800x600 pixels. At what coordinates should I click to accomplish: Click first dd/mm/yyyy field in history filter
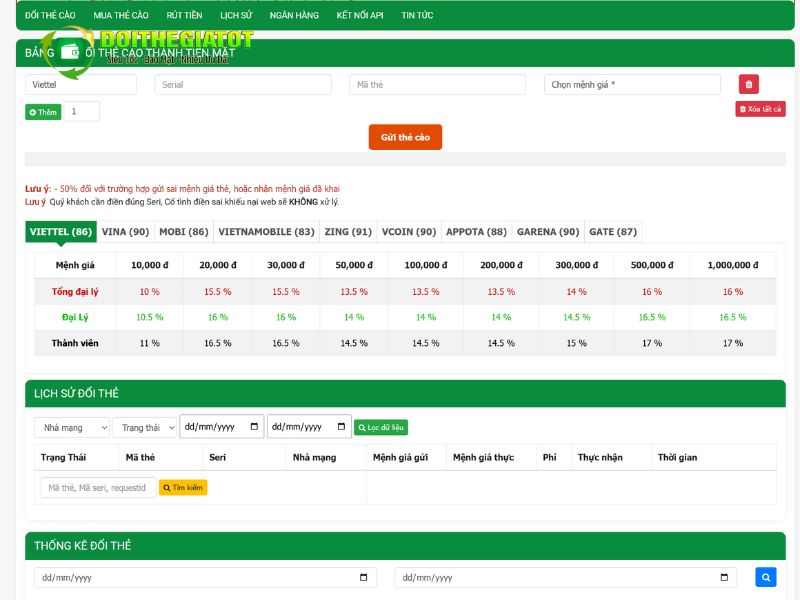click(x=221, y=427)
